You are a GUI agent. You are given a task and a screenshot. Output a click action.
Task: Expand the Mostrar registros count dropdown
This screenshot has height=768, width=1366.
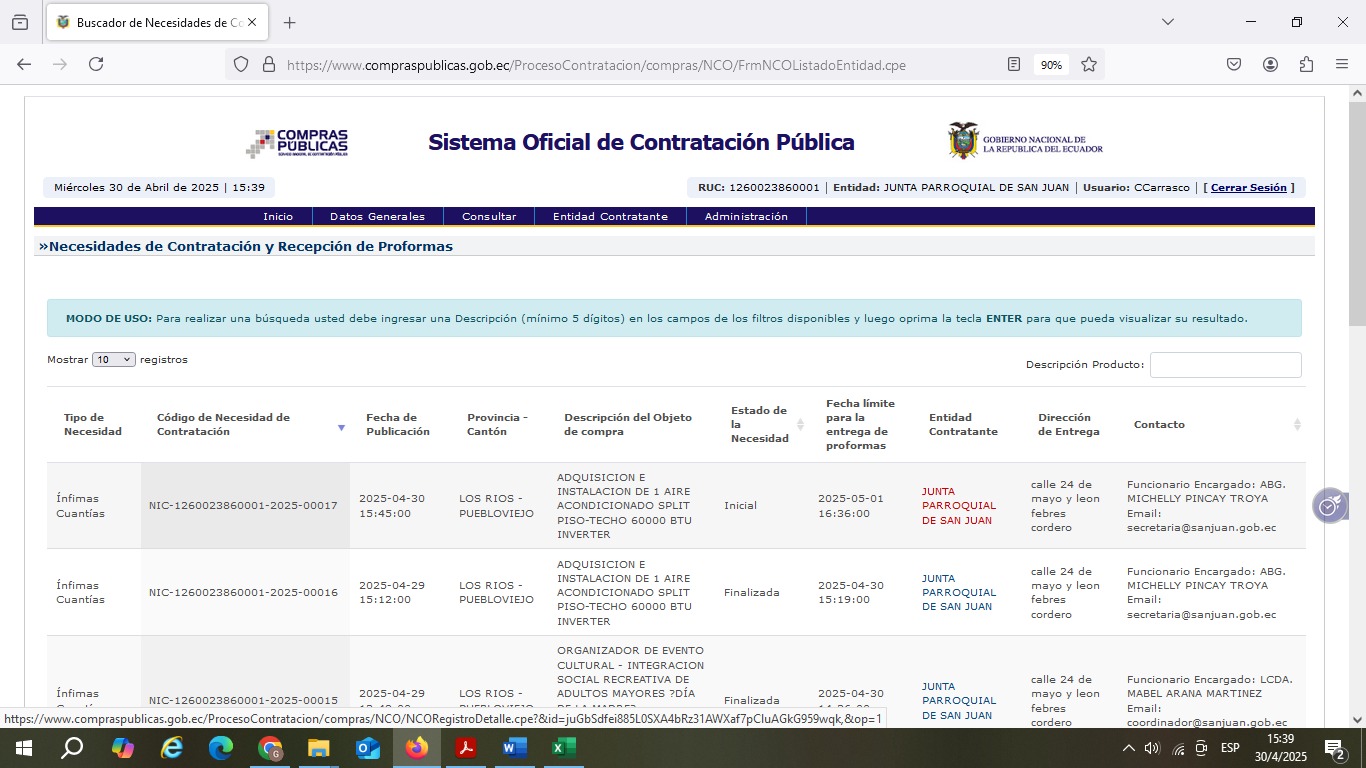113,360
